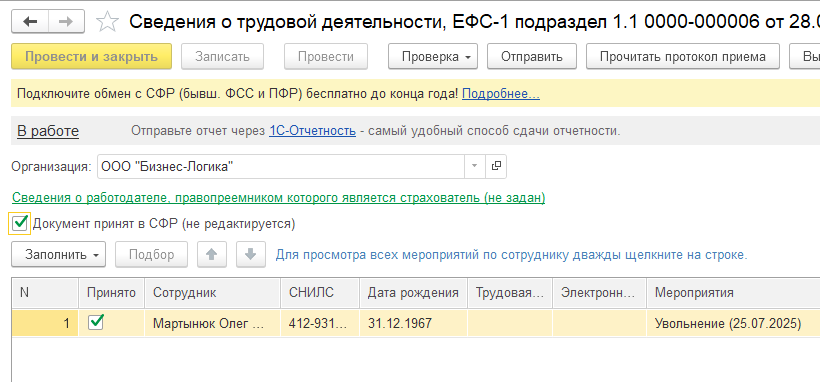Screen dimensions: 820x382
Task: Select the Мартынюк Олег employee cell
Action: click(x=212, y=323)
